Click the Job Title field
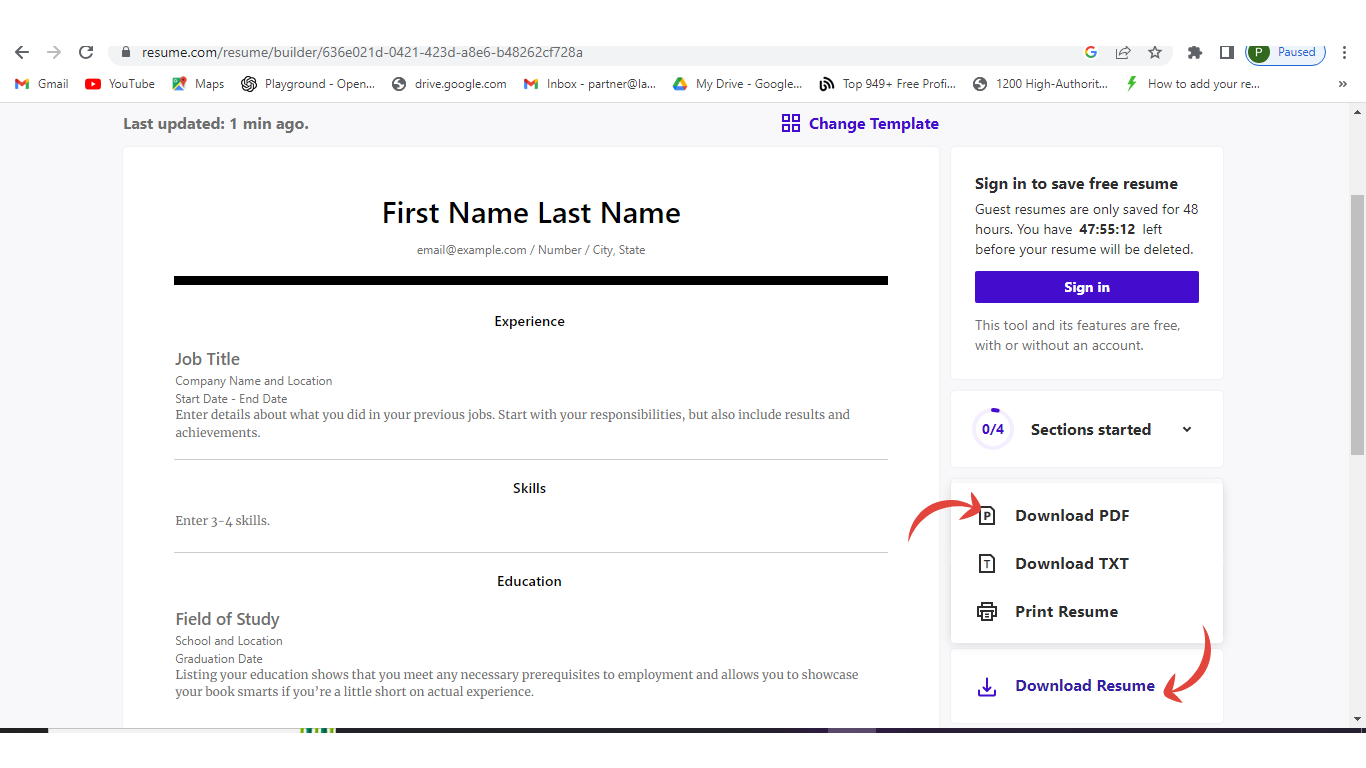1366x768 pixels. point(208,359)
